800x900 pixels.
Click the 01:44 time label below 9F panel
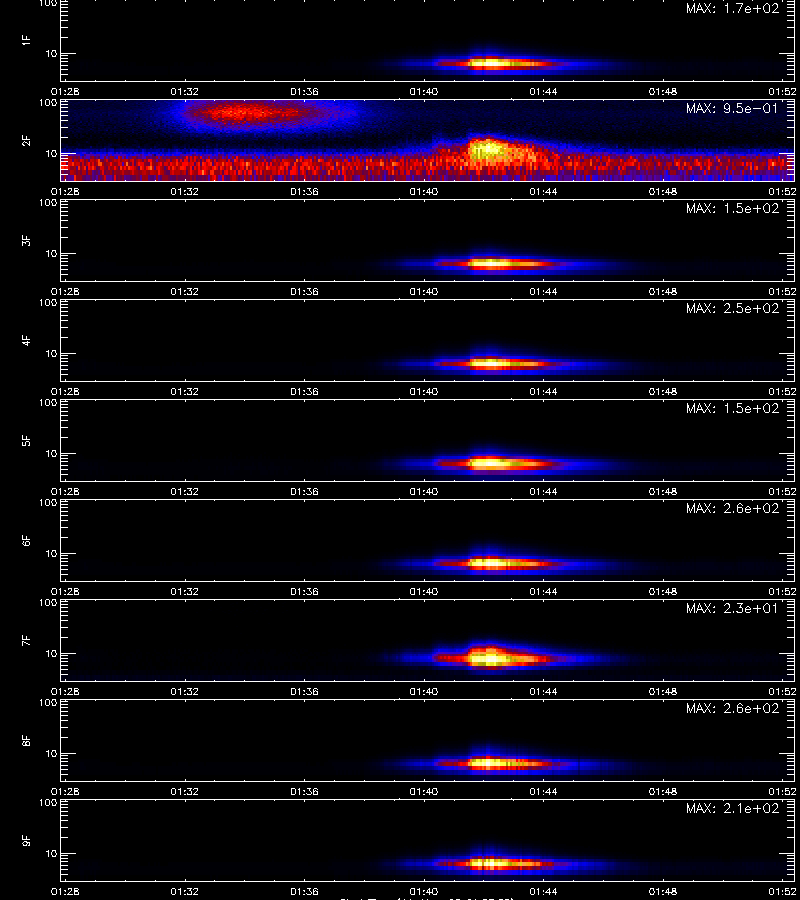coord(543,891)
